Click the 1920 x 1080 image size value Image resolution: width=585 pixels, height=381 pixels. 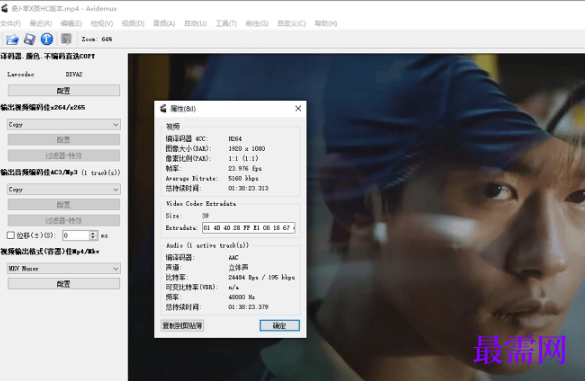click(247, 149)
